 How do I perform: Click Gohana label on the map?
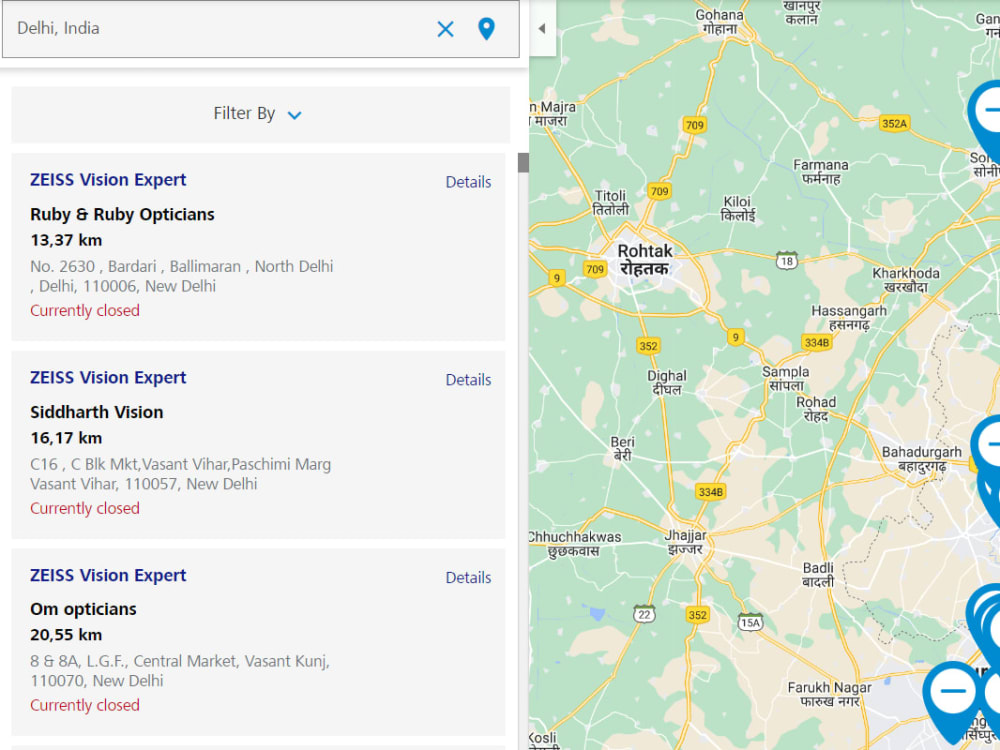(719, 22)
